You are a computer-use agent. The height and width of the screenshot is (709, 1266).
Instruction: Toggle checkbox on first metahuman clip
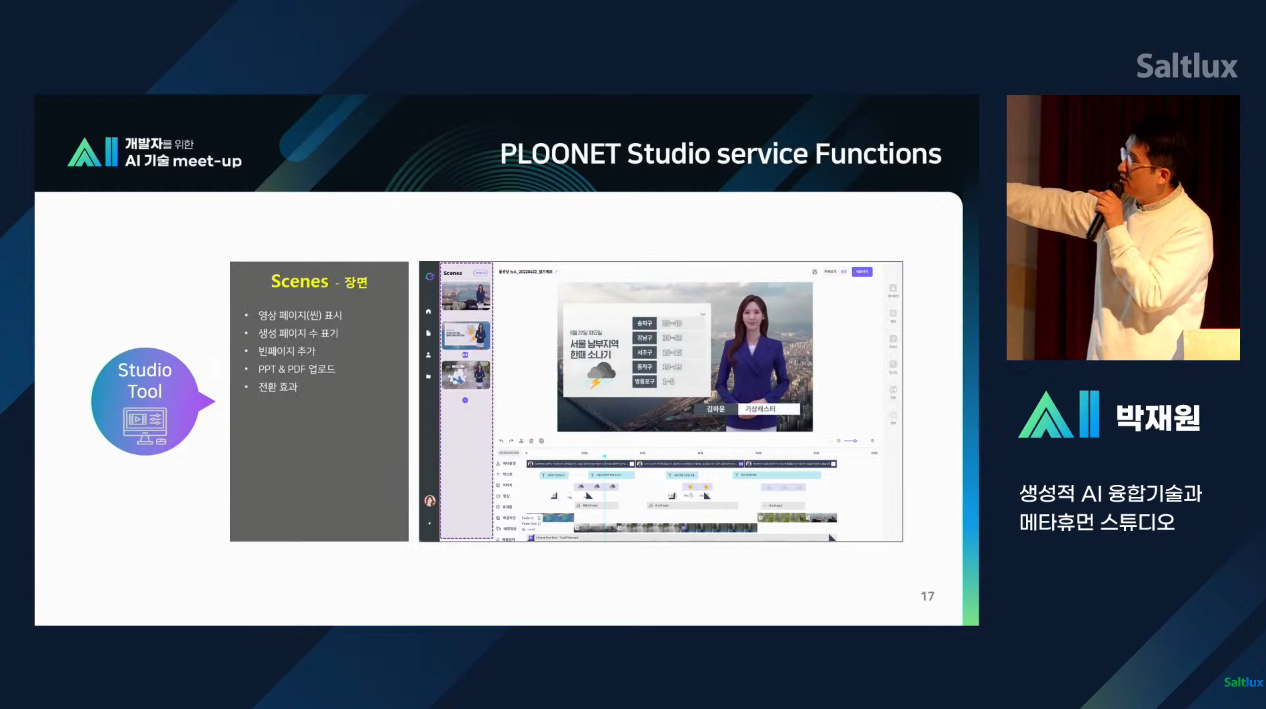click(x=632, y=464)
